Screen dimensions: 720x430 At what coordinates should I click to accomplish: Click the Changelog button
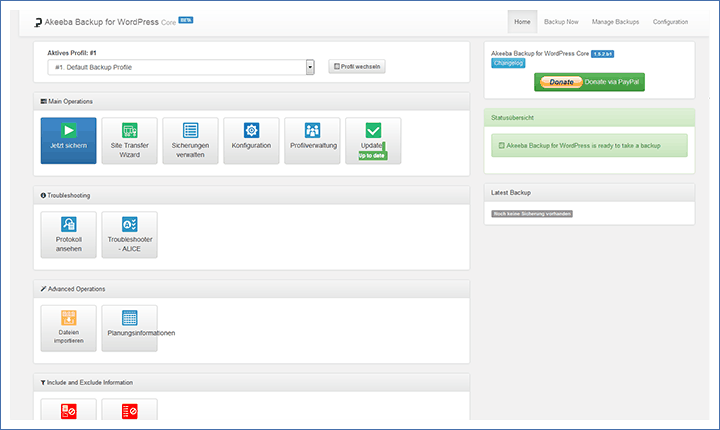(x=508, y=63)
